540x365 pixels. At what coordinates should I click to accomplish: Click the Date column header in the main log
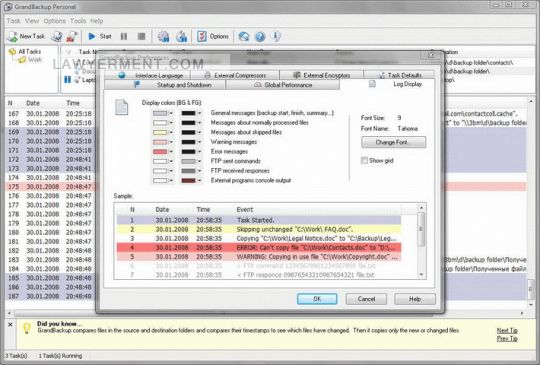coord(33,103)
